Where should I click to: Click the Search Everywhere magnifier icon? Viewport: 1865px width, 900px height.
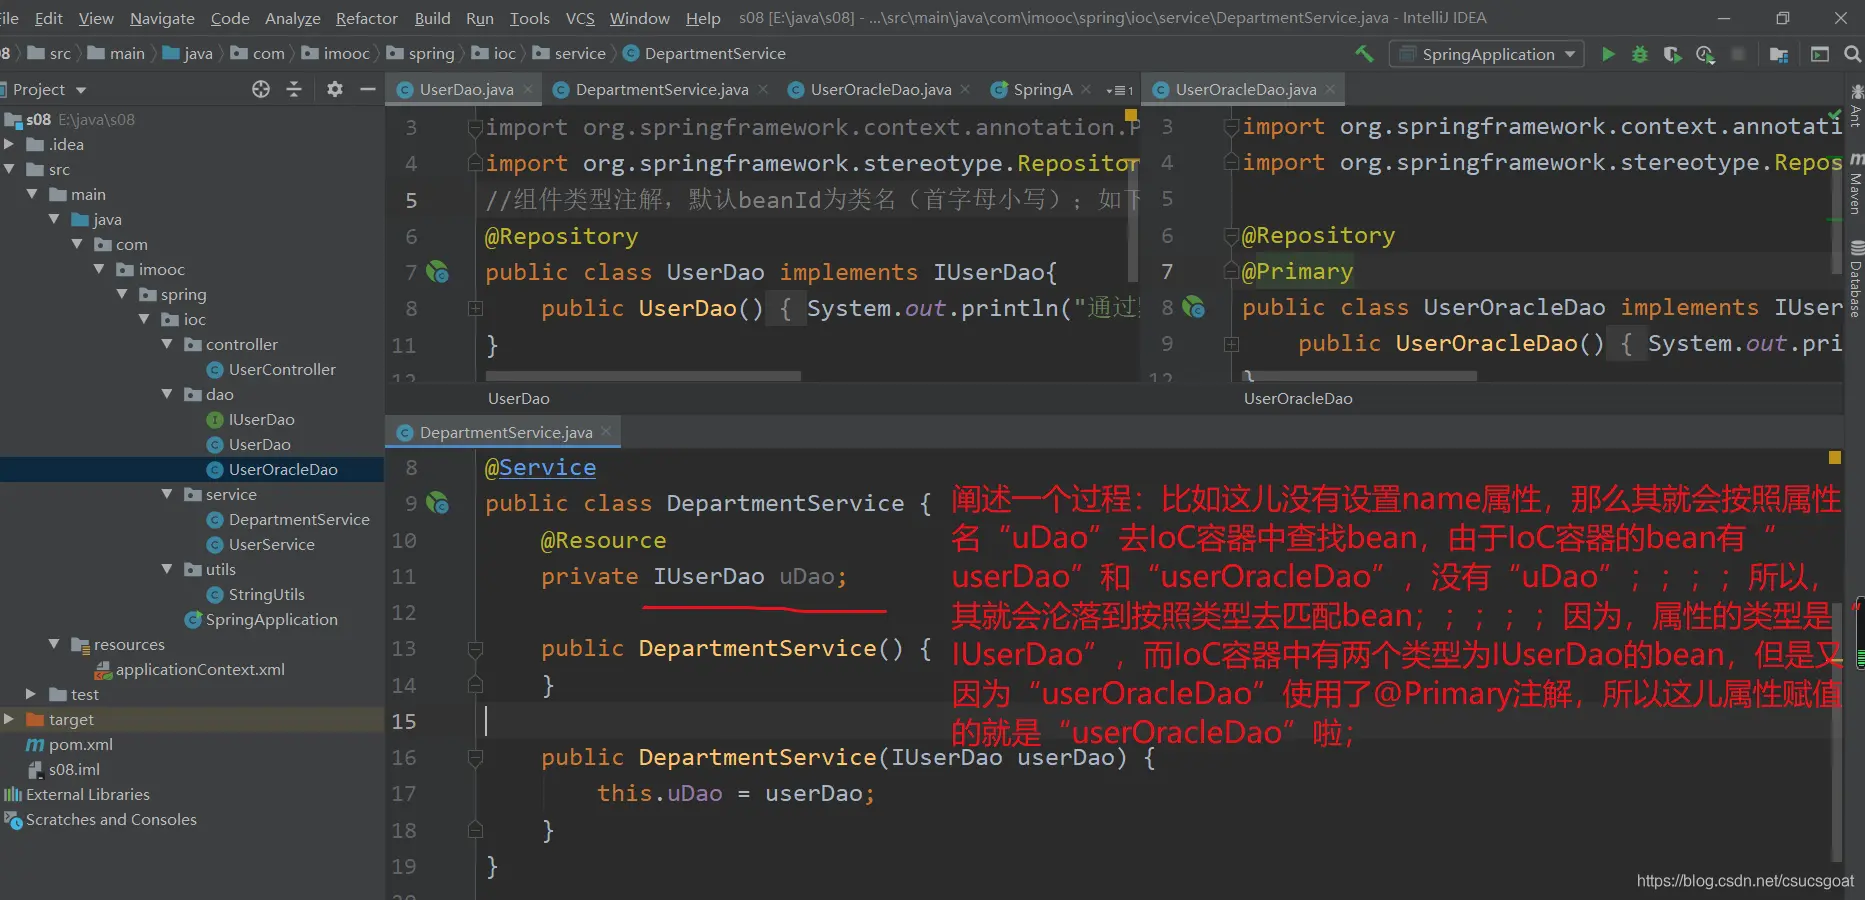pyautogui.click(x=1852, y=54)
